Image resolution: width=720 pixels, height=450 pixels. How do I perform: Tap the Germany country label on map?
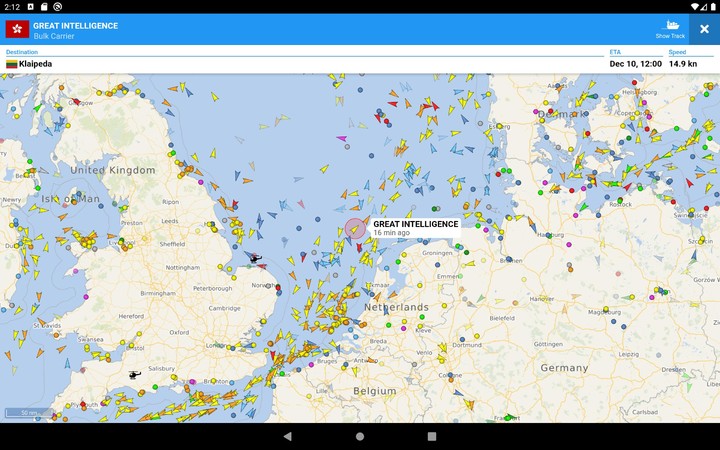tap(564, 368)
